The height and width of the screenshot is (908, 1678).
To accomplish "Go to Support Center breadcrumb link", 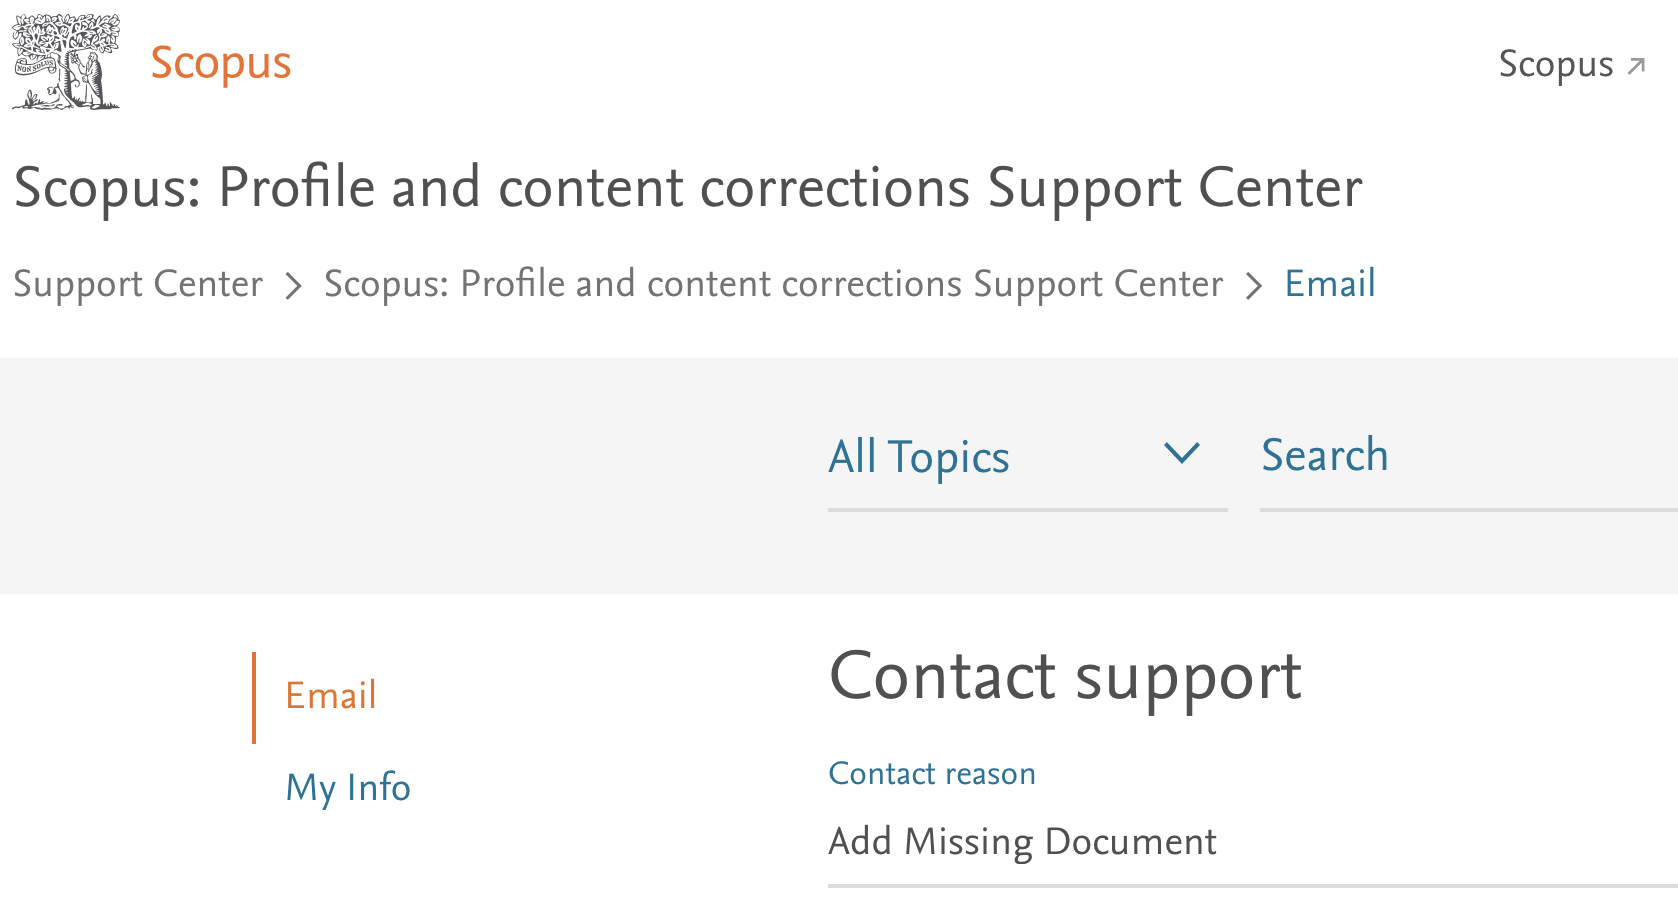I will coord(138,285).
